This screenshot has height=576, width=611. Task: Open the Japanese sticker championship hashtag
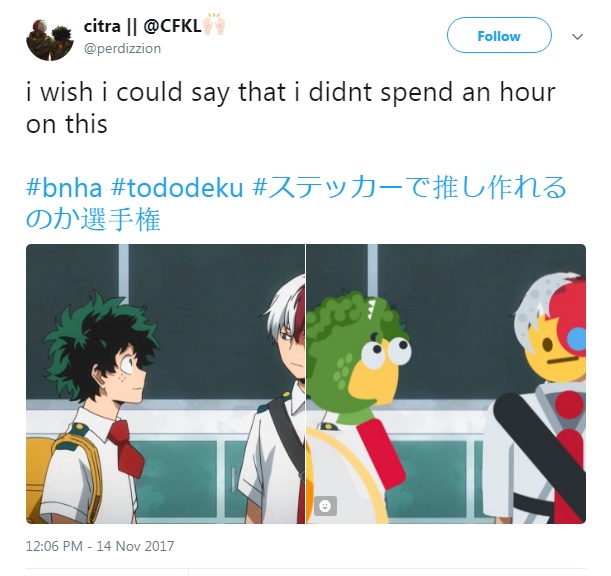296,203
